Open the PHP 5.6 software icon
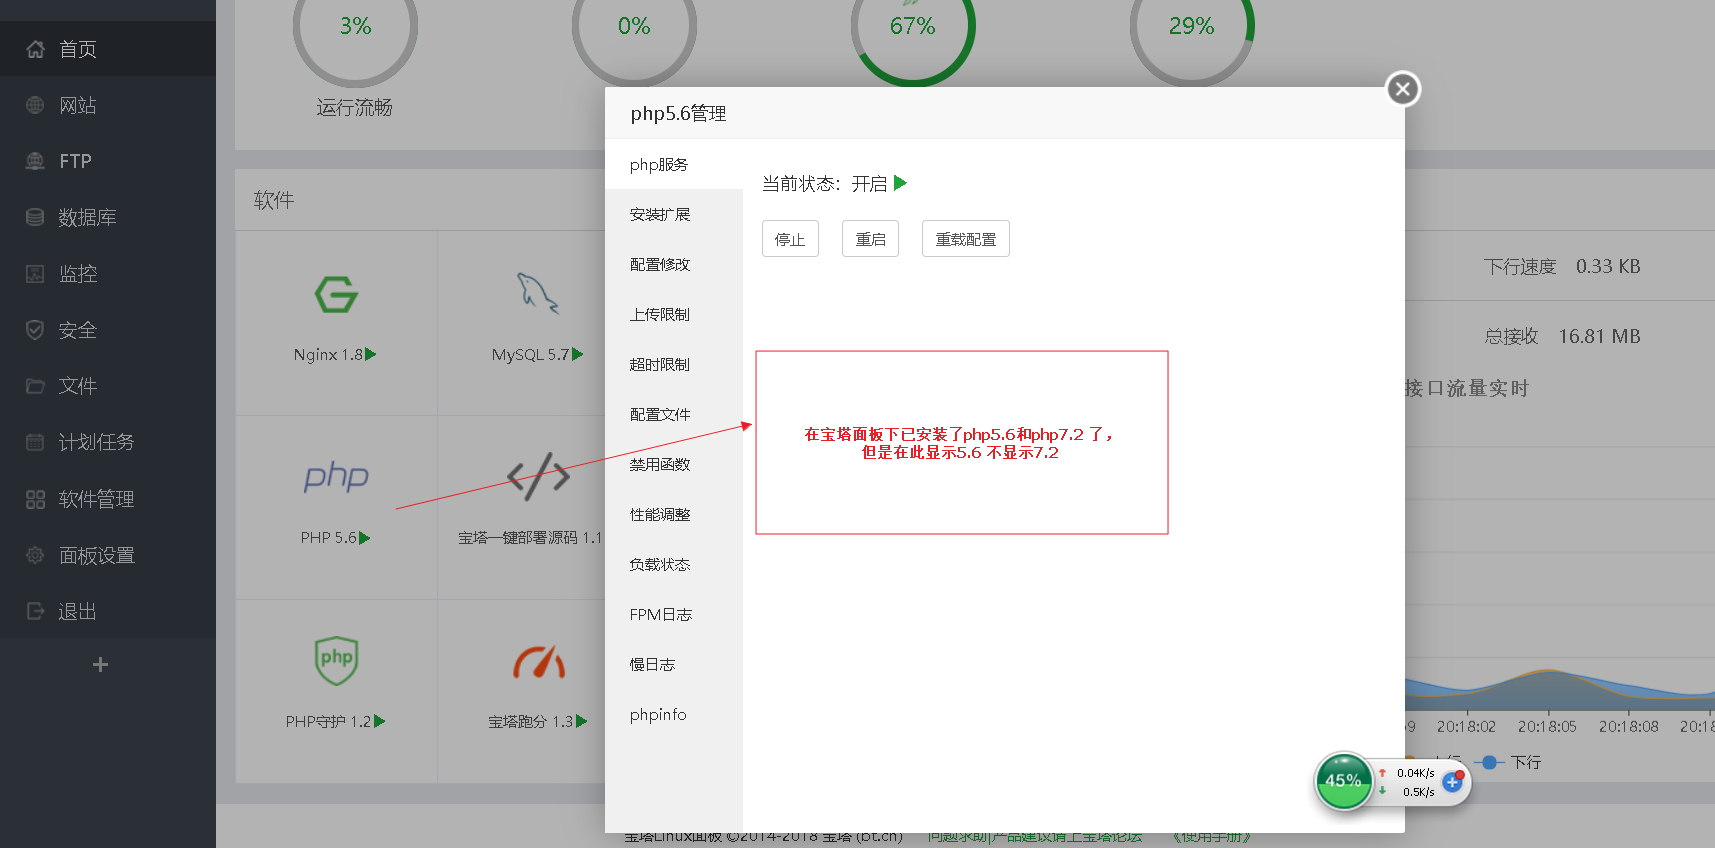The width and height of the screenshot is (1715, 848). [336, 477]
